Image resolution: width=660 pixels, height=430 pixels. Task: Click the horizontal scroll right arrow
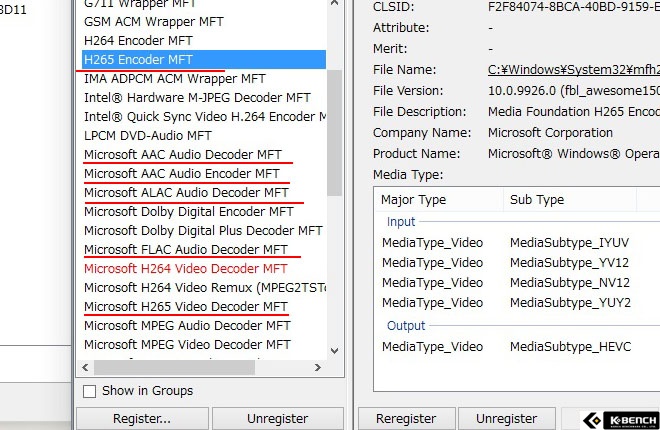pos(318,367)
